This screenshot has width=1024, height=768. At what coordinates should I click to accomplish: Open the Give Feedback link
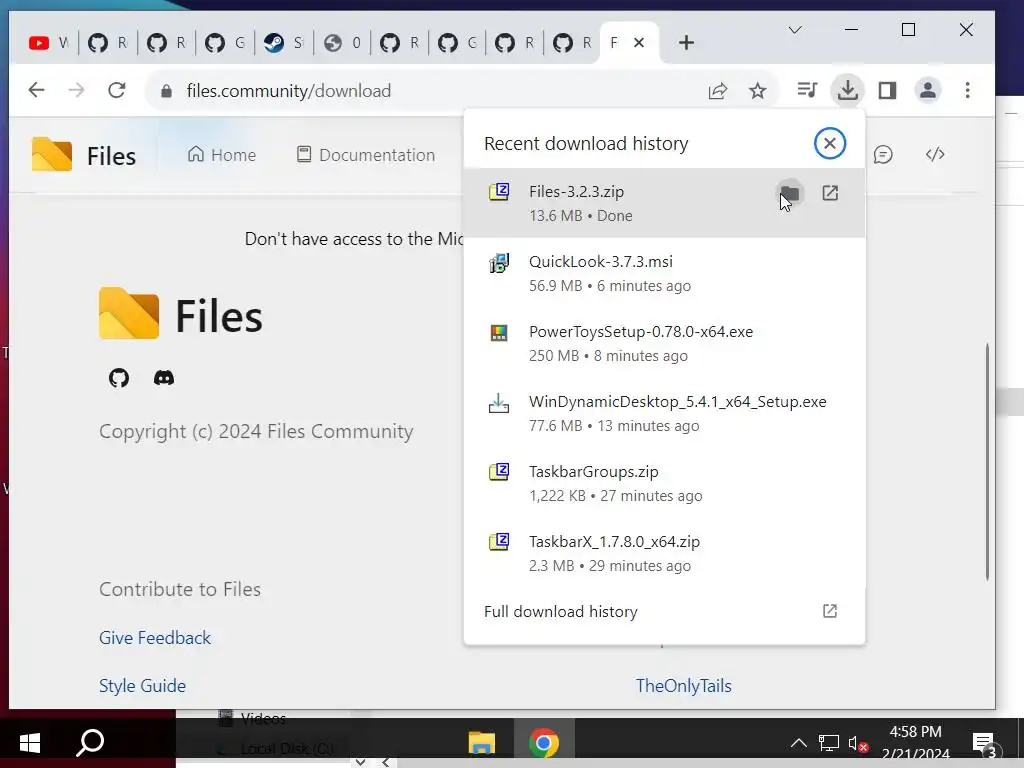tap(155, 637)
